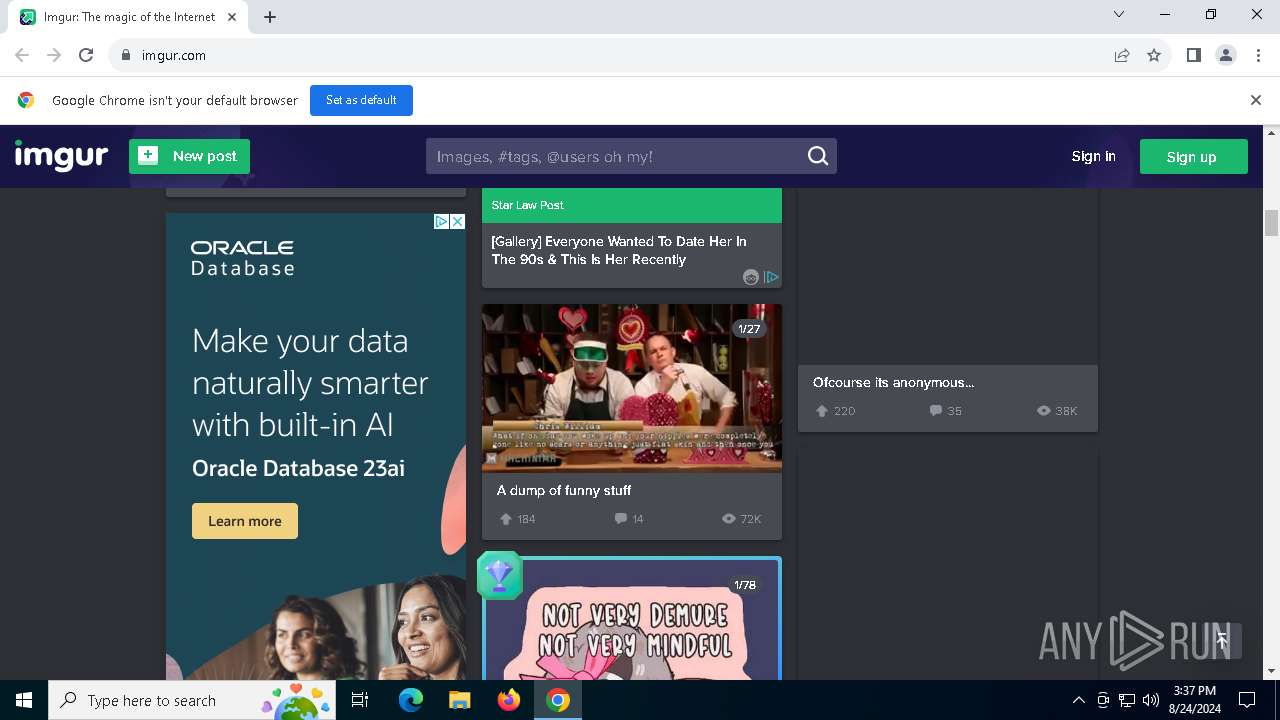This screenshot has height=720, width=1280.
Task: Launch Firefox from taskbar
Action: click(x=509, y=700)
